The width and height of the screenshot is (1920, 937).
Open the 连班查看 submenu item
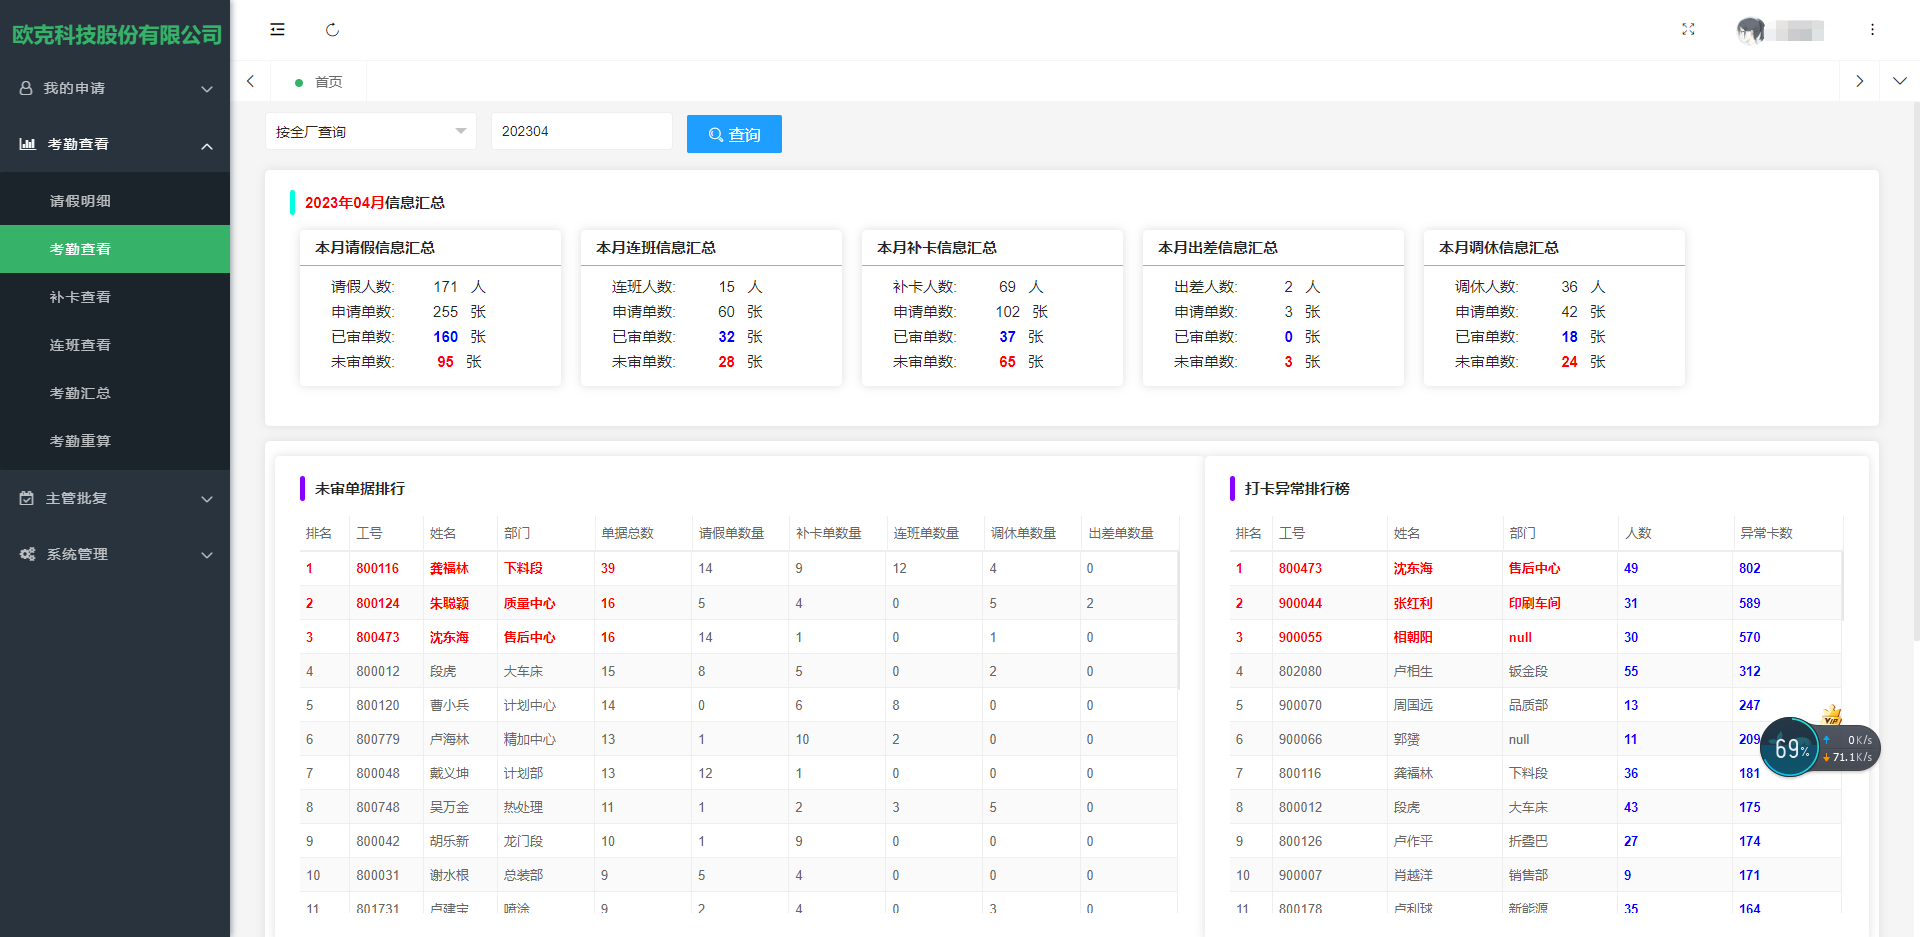coord(115,345)
